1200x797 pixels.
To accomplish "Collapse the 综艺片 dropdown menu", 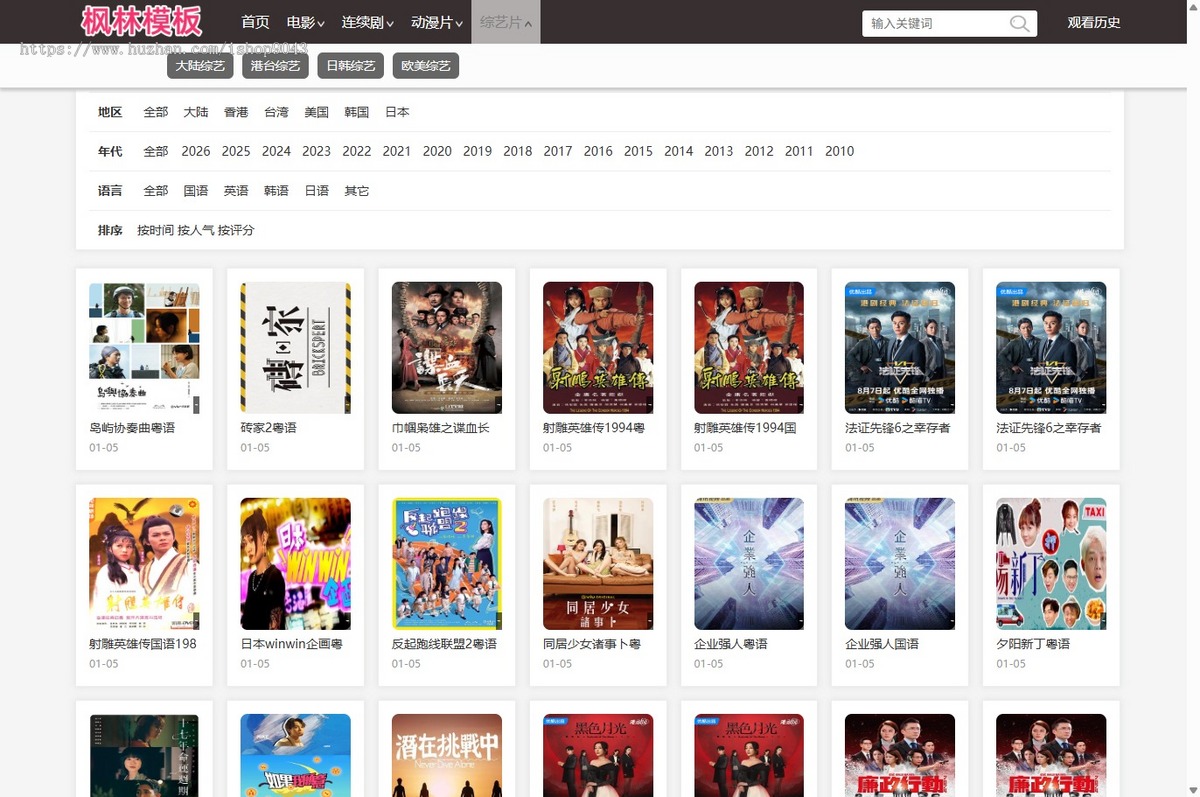I will tap(506, 22).
